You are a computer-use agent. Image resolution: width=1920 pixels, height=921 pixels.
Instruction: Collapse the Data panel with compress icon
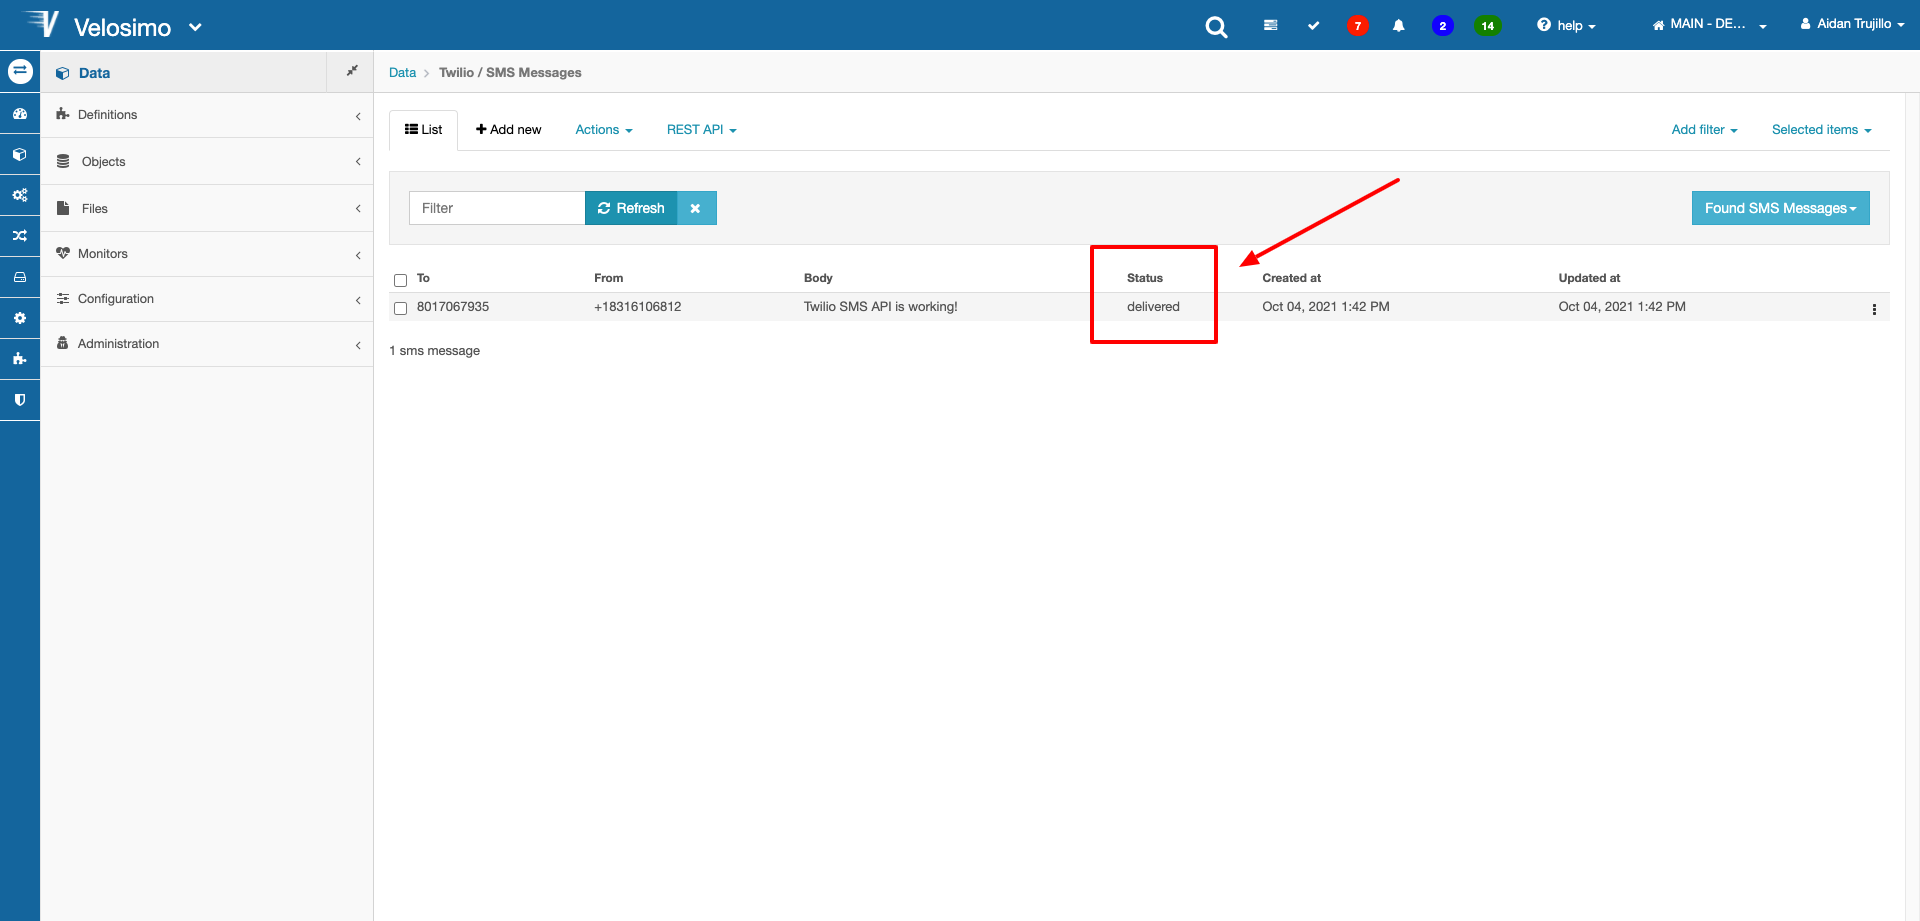point(351,71)
